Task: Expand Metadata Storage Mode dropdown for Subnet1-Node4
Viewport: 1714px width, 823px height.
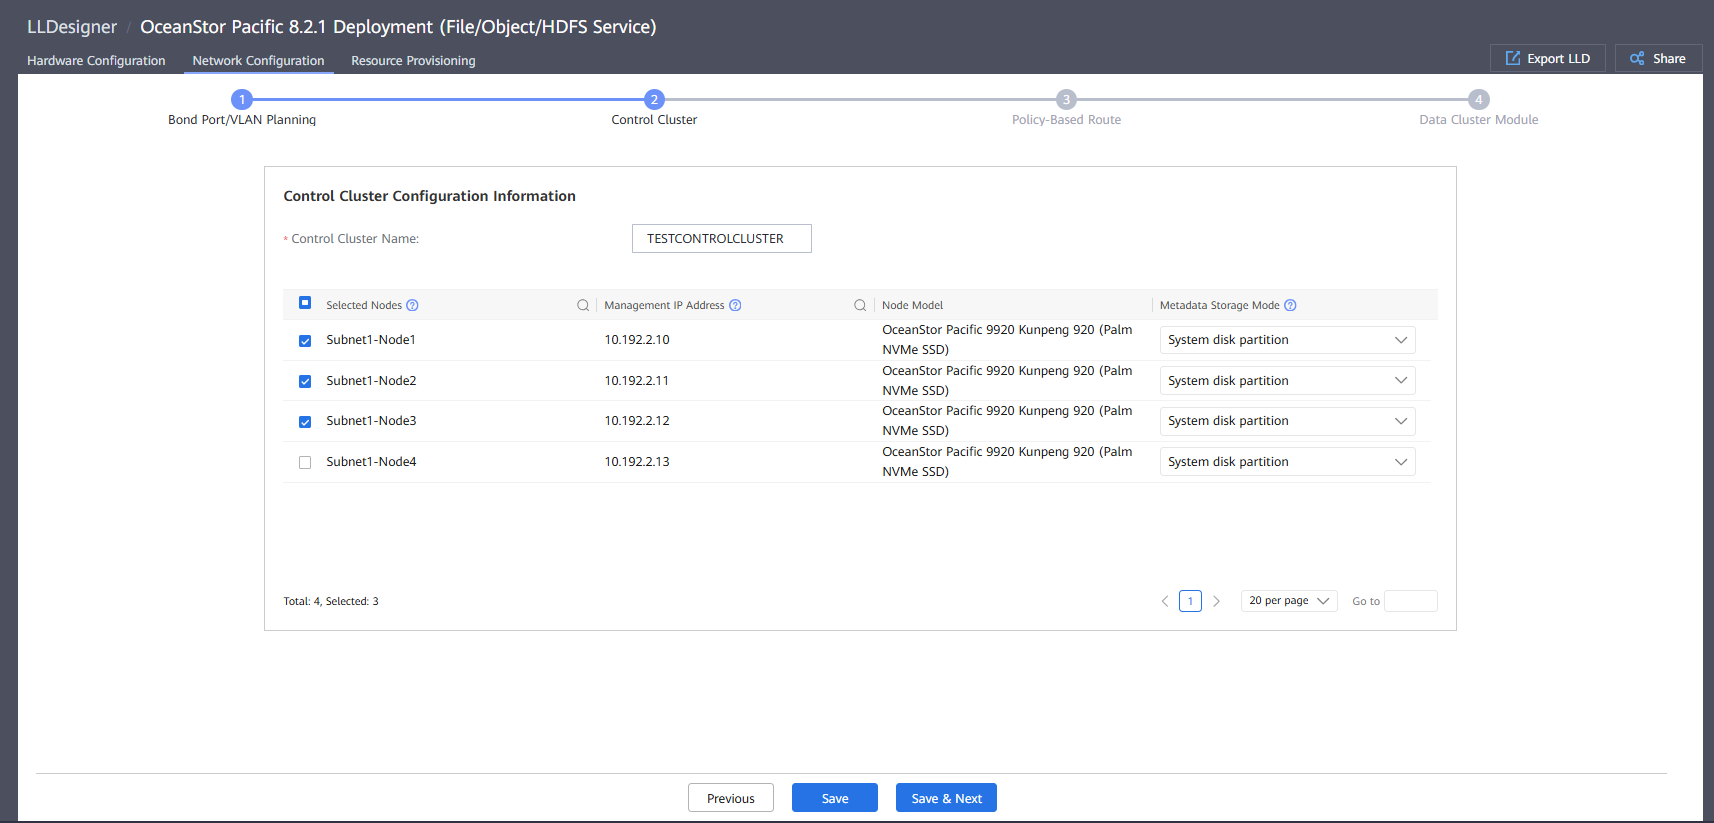Action: [x=1287, y=462]
